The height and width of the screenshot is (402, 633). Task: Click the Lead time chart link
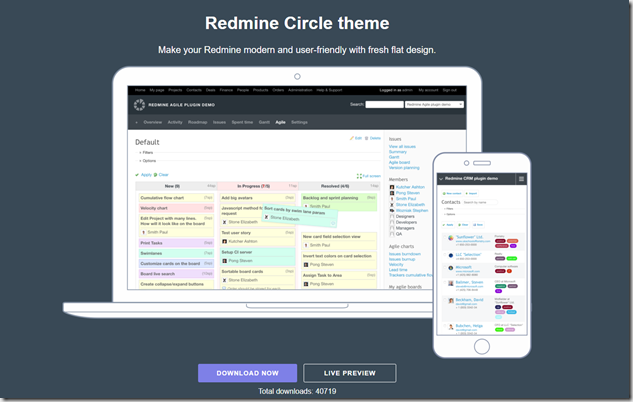click(398, 270)
